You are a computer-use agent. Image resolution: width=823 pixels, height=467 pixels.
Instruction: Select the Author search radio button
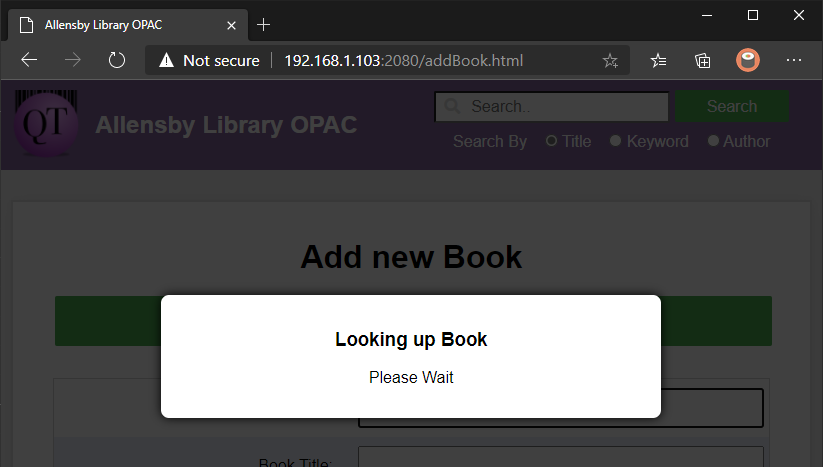click(x=713, y=141)
